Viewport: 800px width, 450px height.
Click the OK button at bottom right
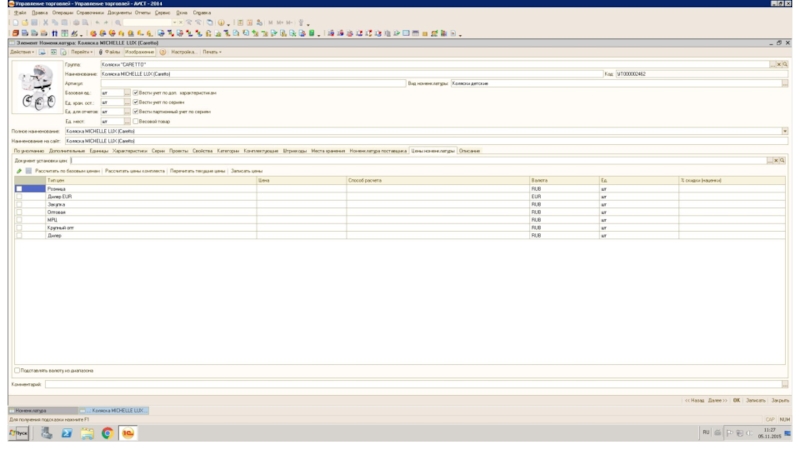point(736,399)
